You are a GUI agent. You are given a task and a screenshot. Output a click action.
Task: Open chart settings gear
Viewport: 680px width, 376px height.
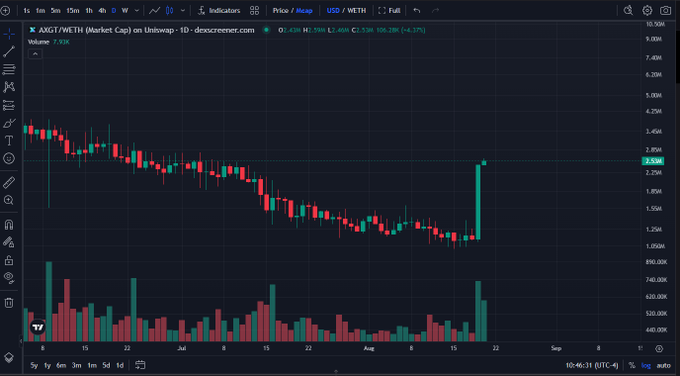(647, 10)
